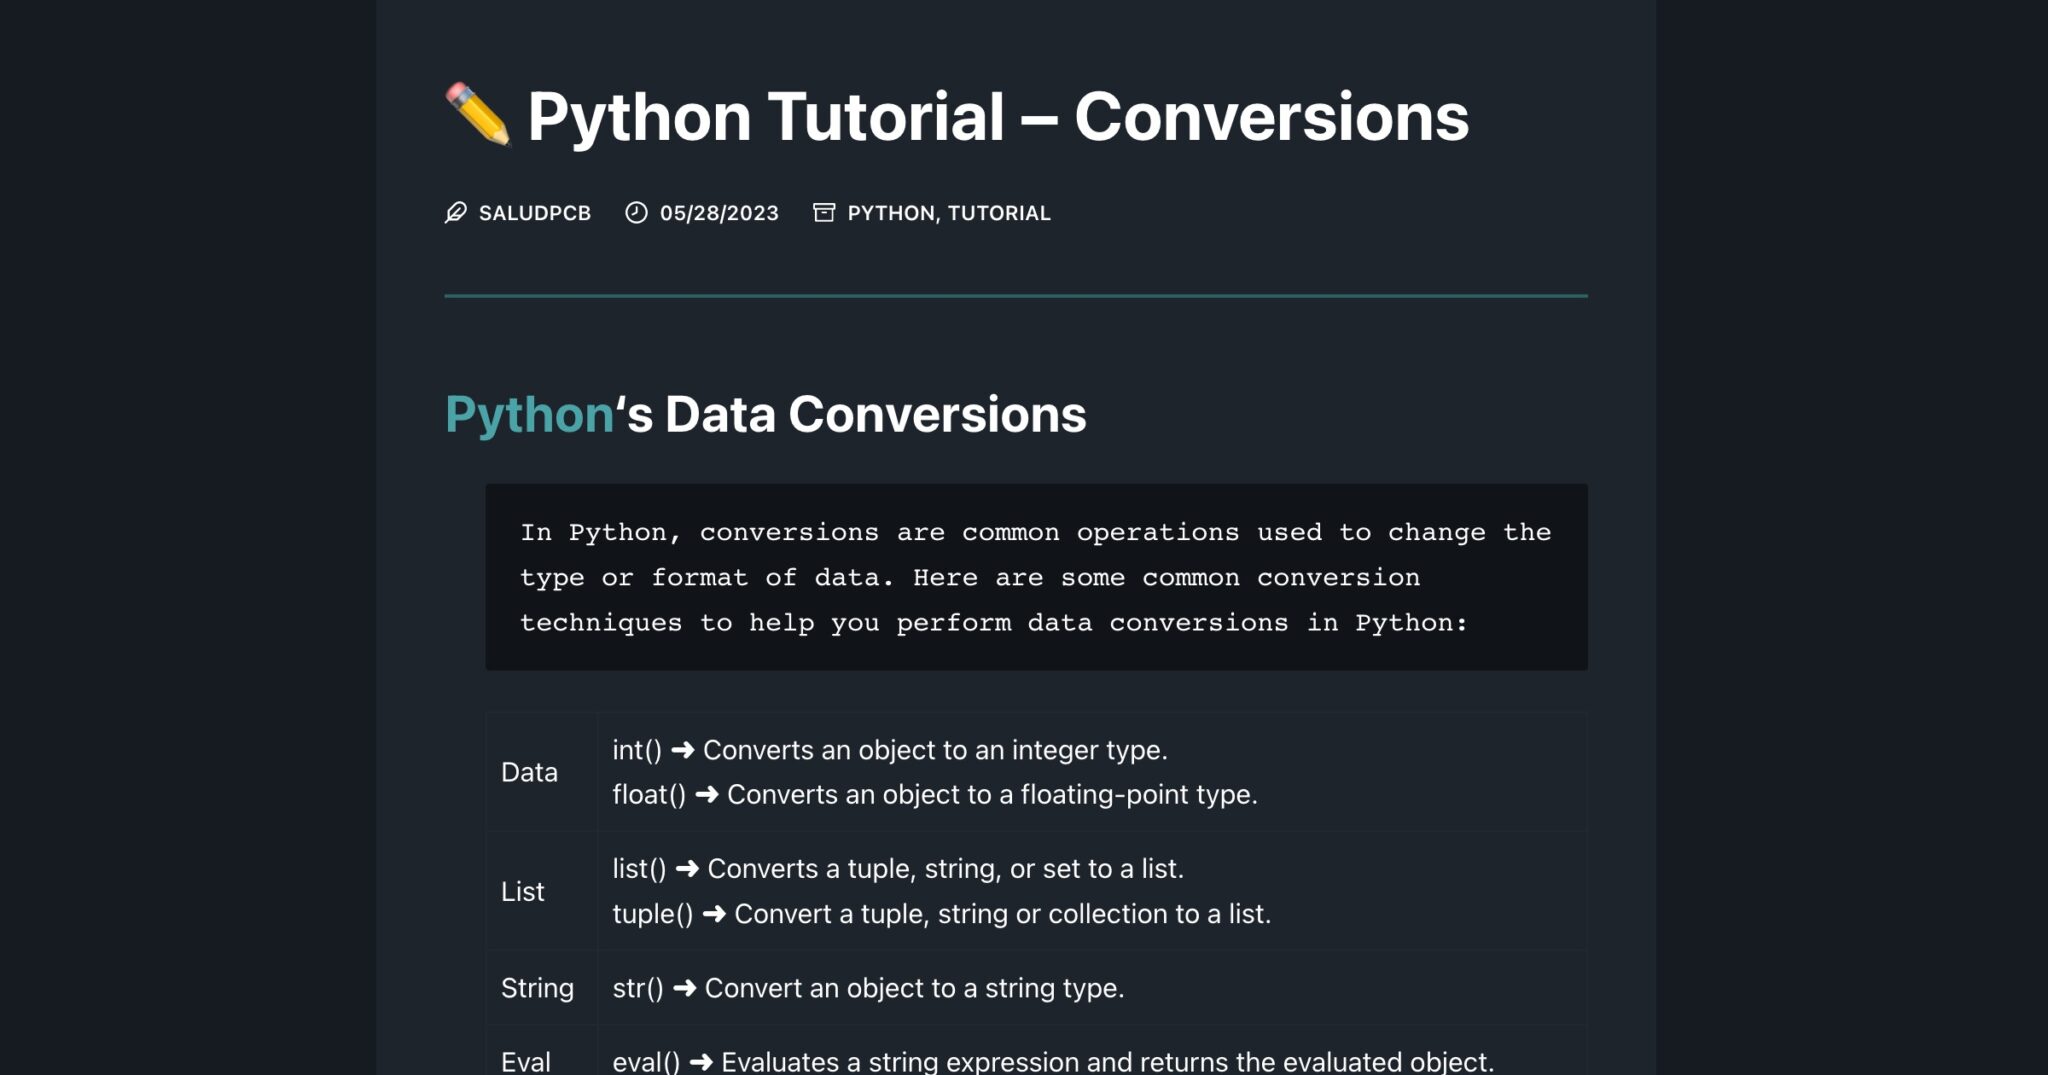This screenshot has height=1075, width=2048.
Task: Click the pencil emoji beside the title
Action: point(478,115)
